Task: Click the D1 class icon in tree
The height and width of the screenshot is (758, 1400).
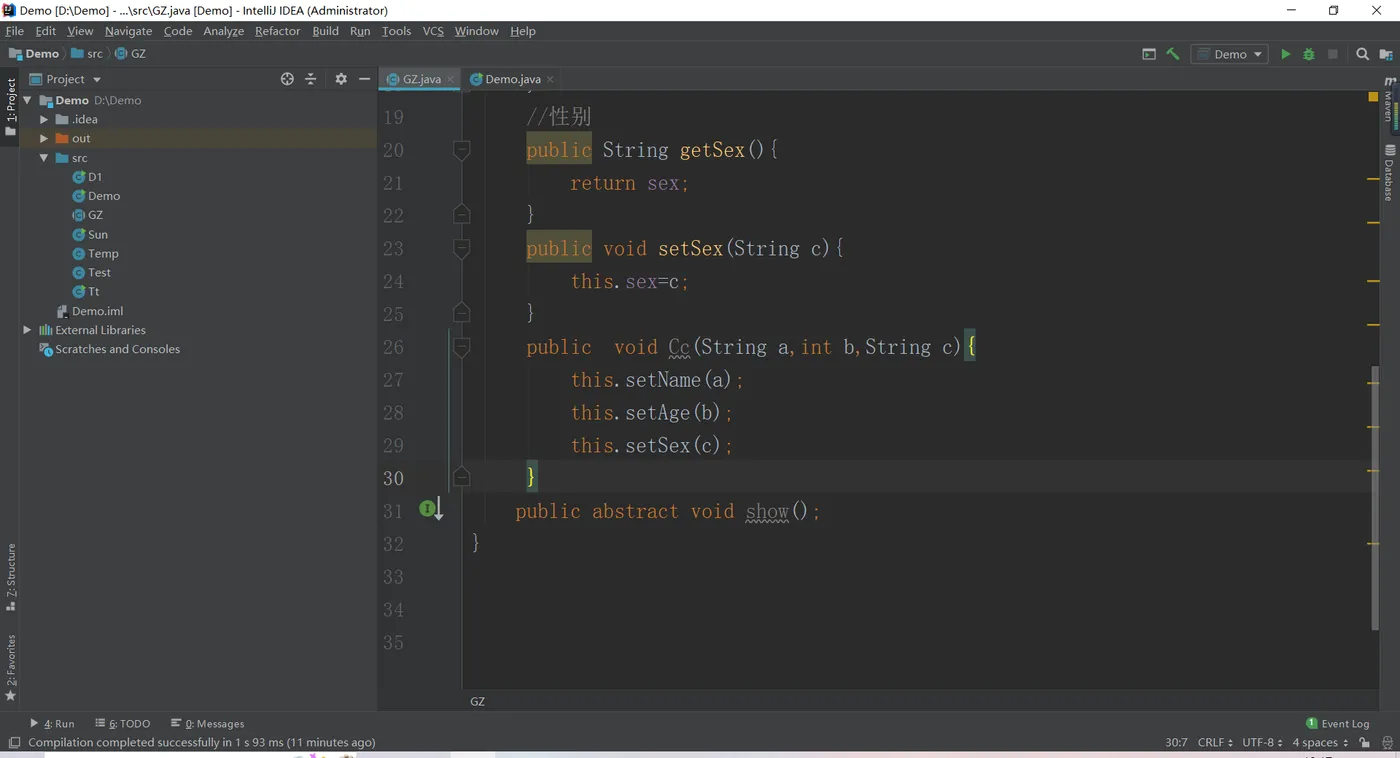Action: click(x=79, y=177)
